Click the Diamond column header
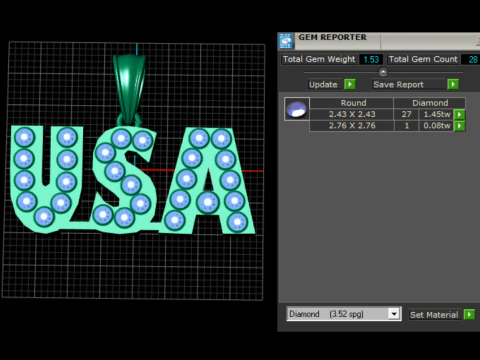The image size is (480, 360). [x=430, y=103]
